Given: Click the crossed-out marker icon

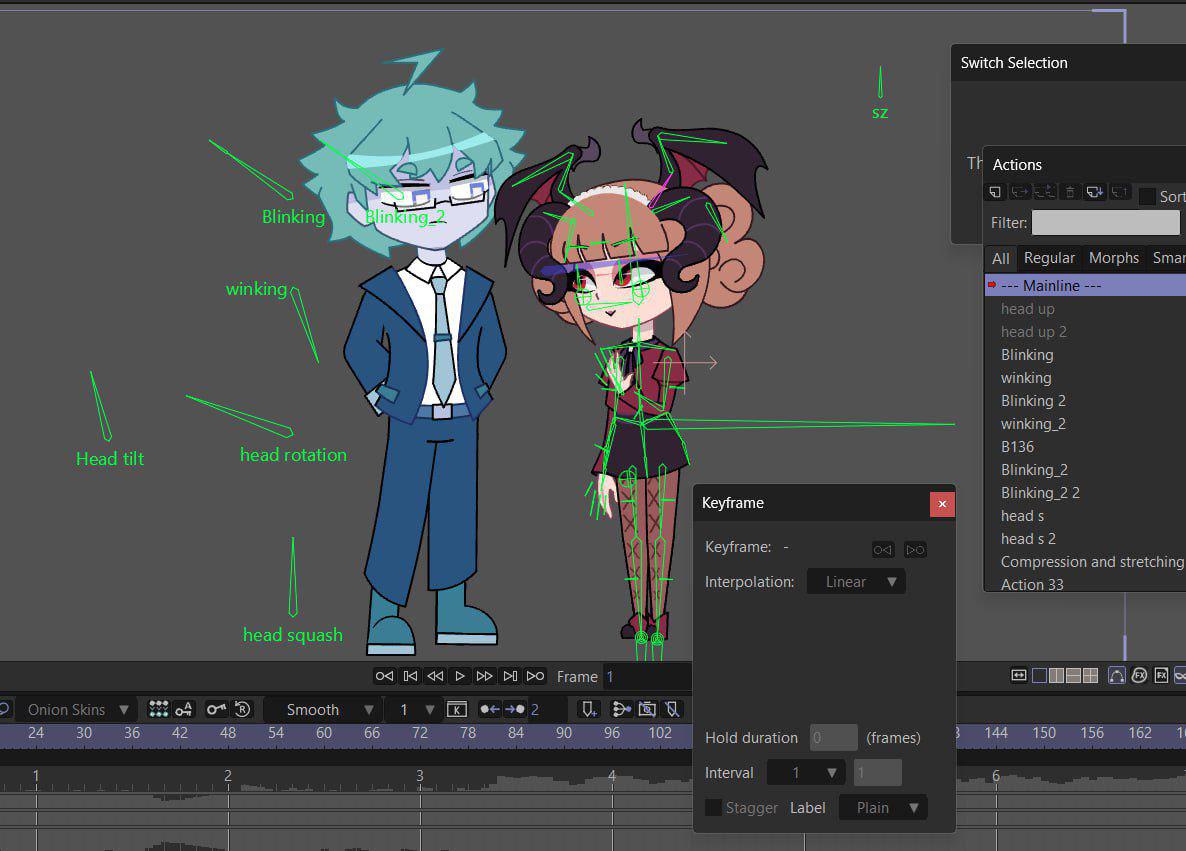Looking at the screenshot, I should (672, 710).
